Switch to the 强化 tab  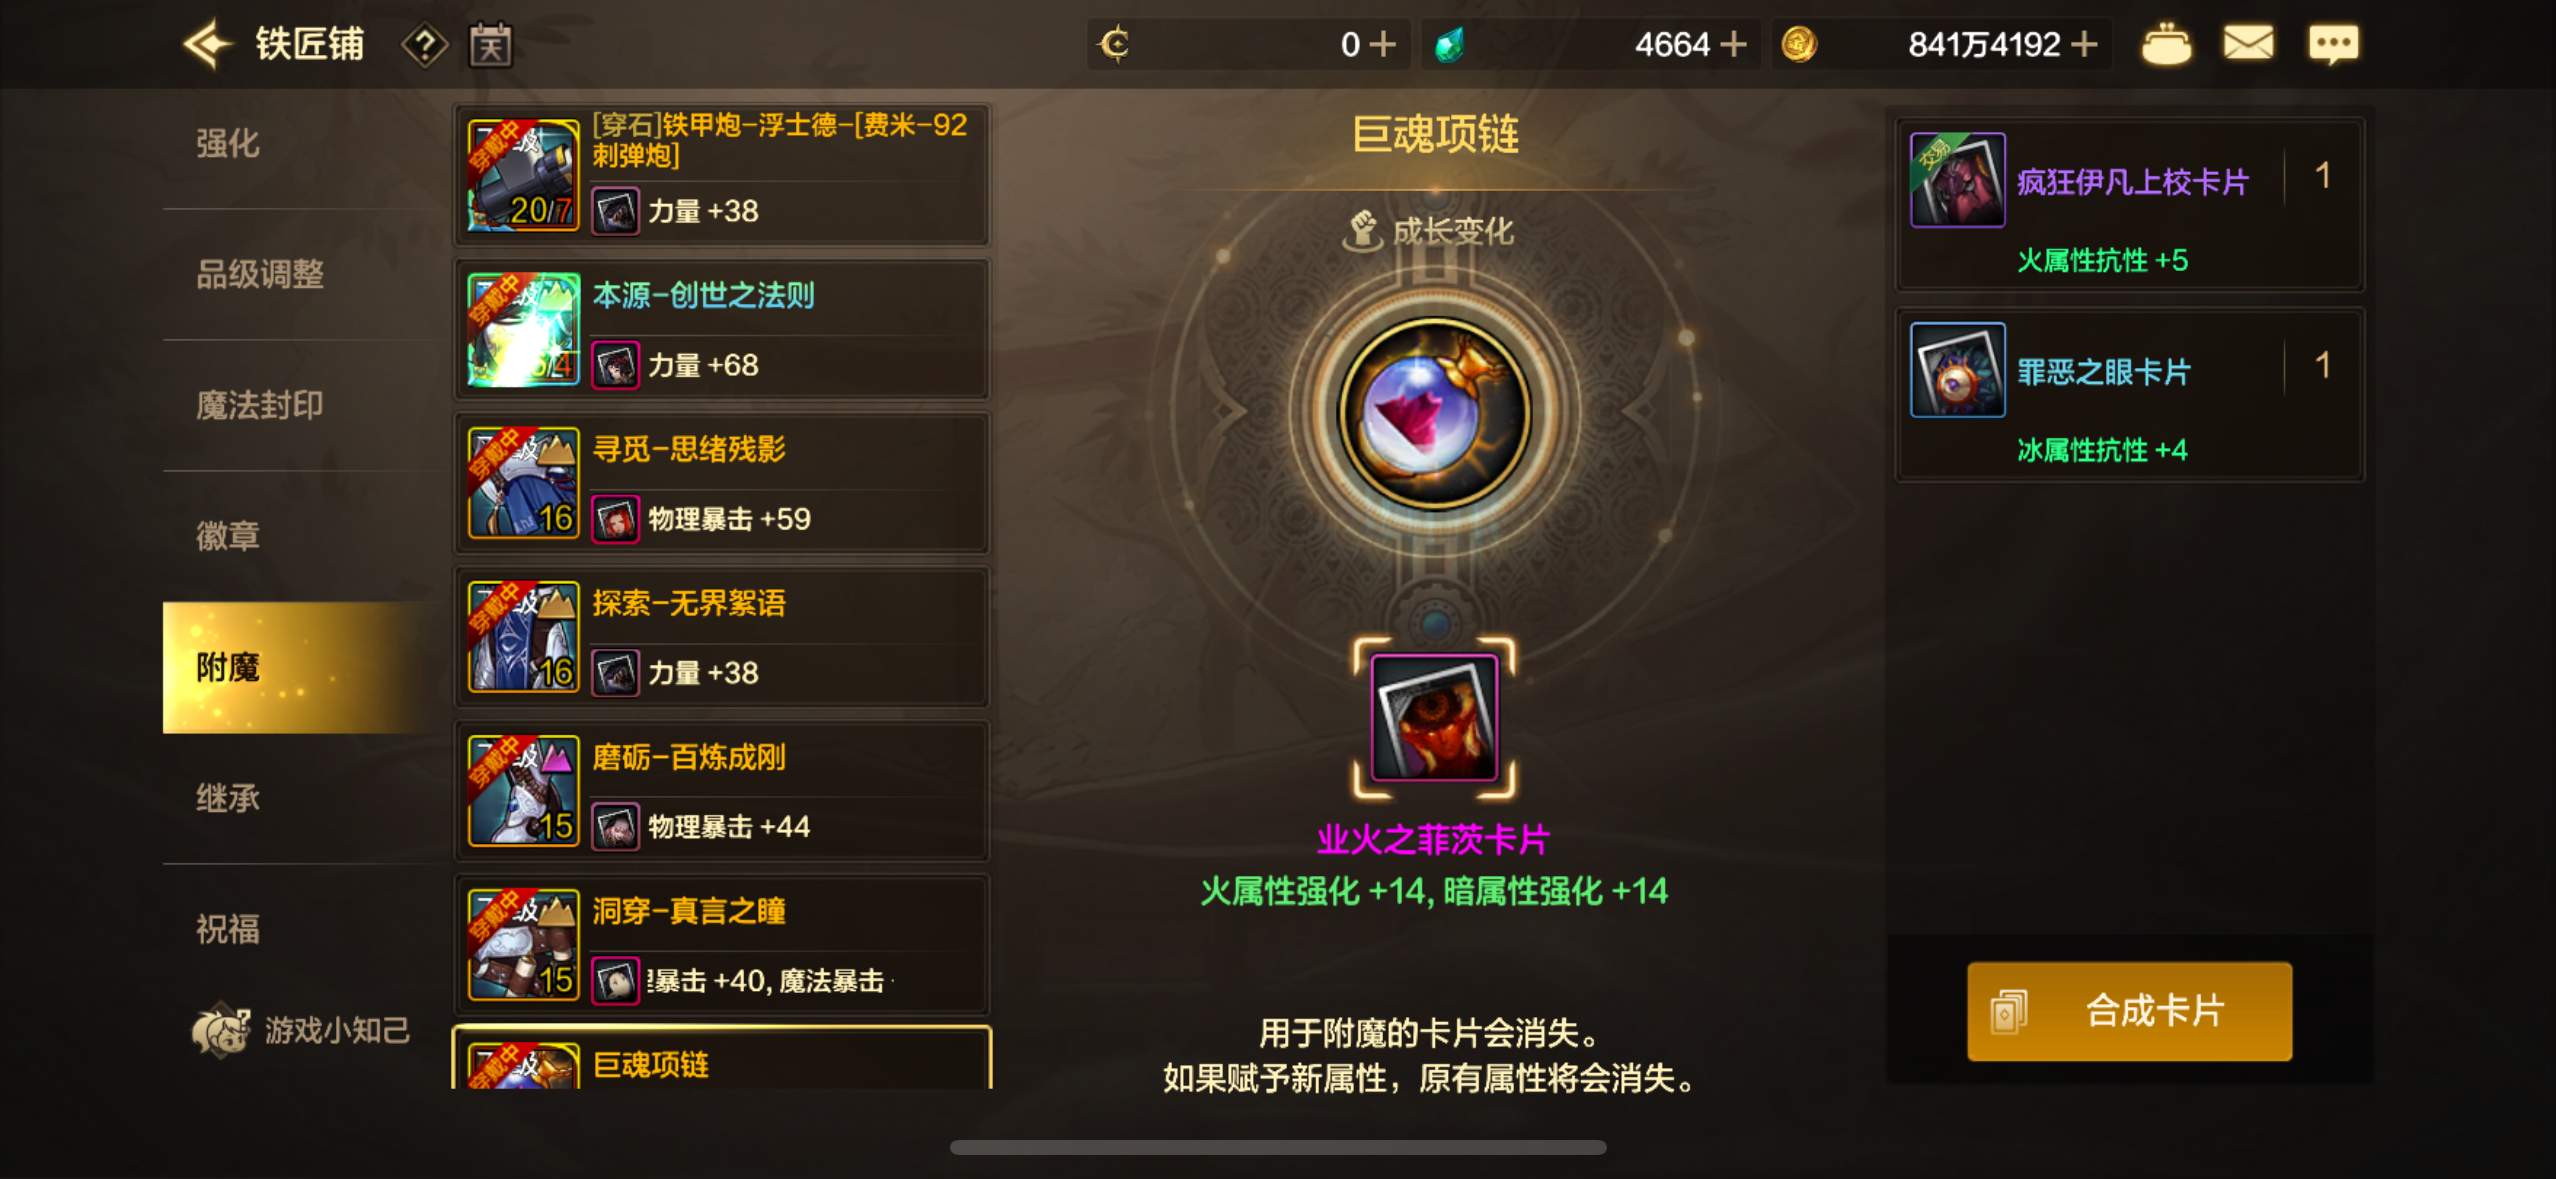click(x=228, y=143)
